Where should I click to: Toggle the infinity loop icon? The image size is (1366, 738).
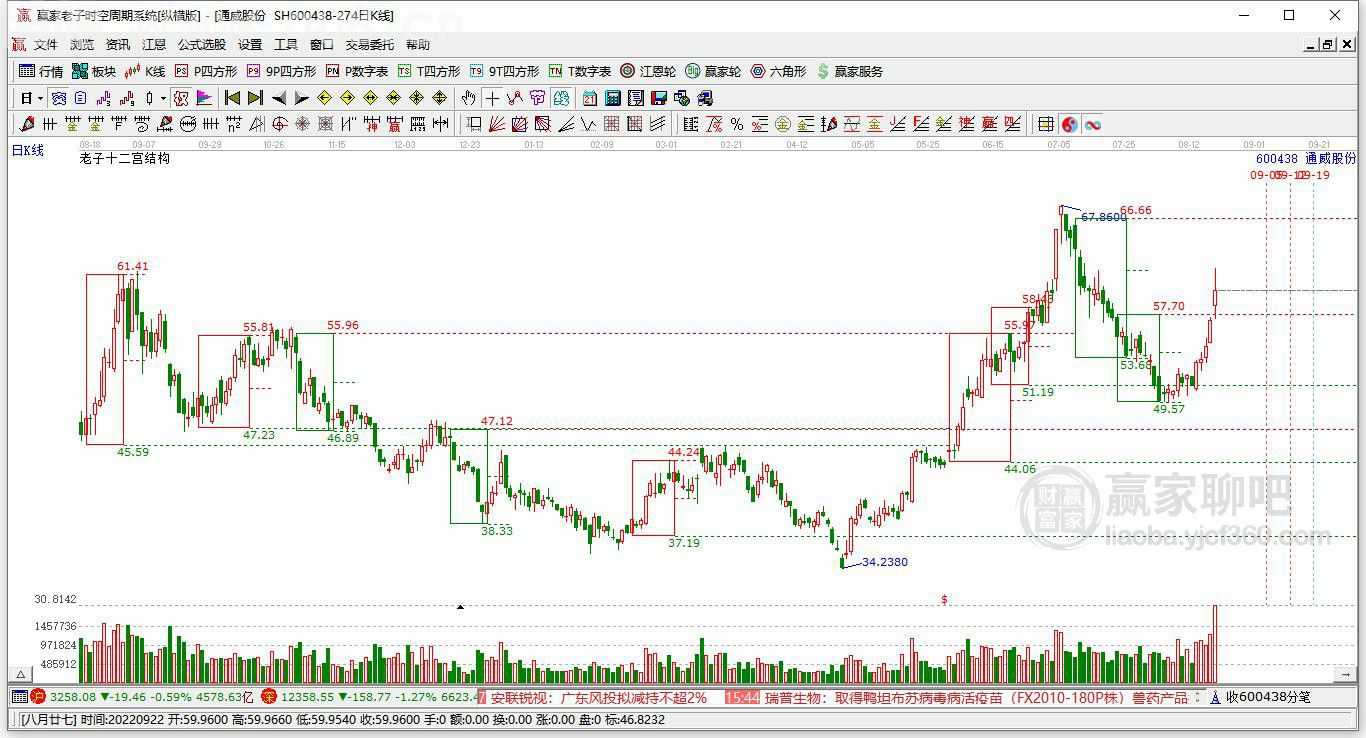coord(1093,124)
